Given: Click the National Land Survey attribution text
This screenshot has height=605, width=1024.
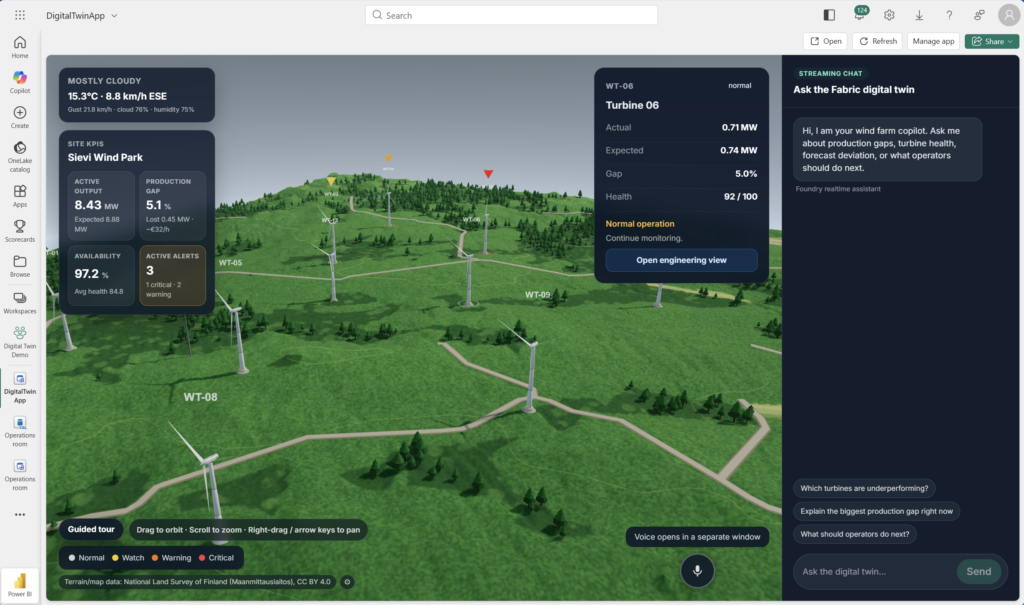Looking at the screenshot, I should click(197, 581).
